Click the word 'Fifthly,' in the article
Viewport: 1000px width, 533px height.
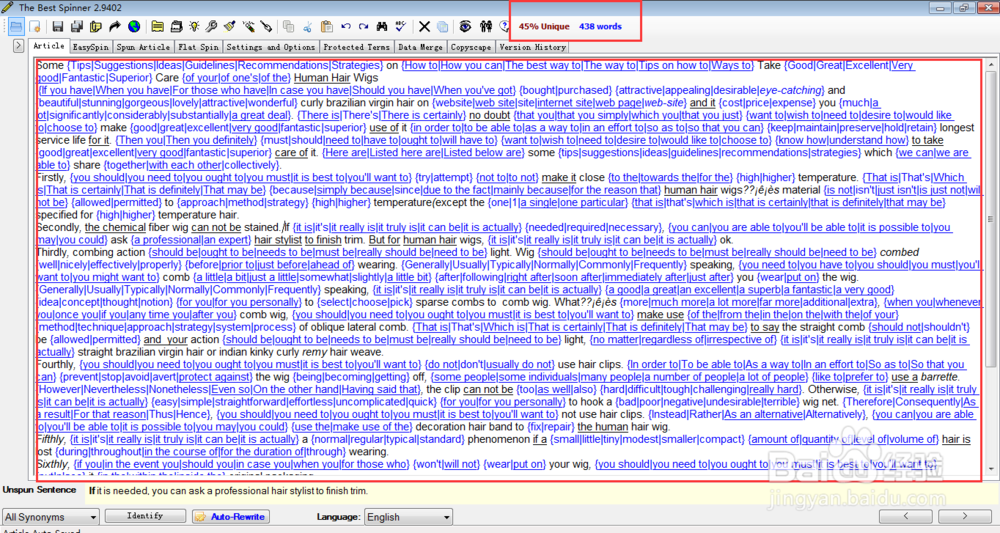click(x=51, y=439)
